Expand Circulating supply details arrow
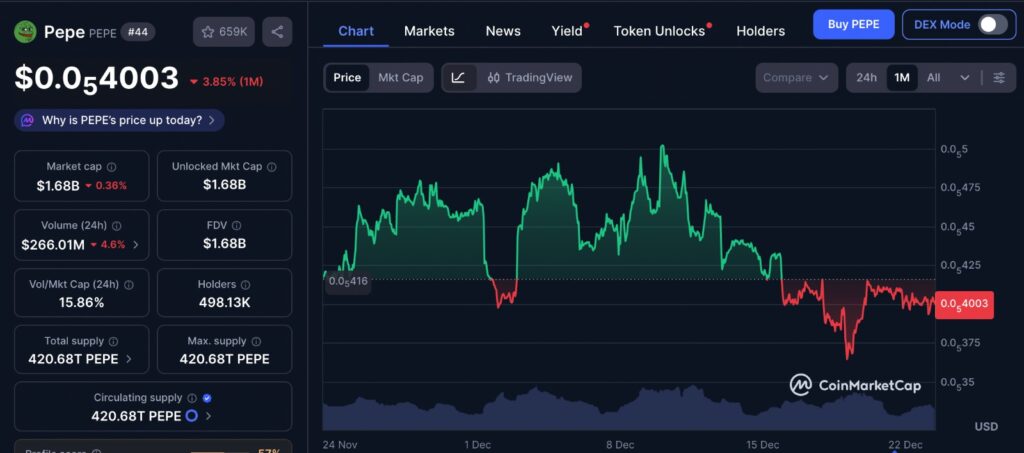Image resolution: width=1024 pixels, height=453 pixels. point(208,416)
